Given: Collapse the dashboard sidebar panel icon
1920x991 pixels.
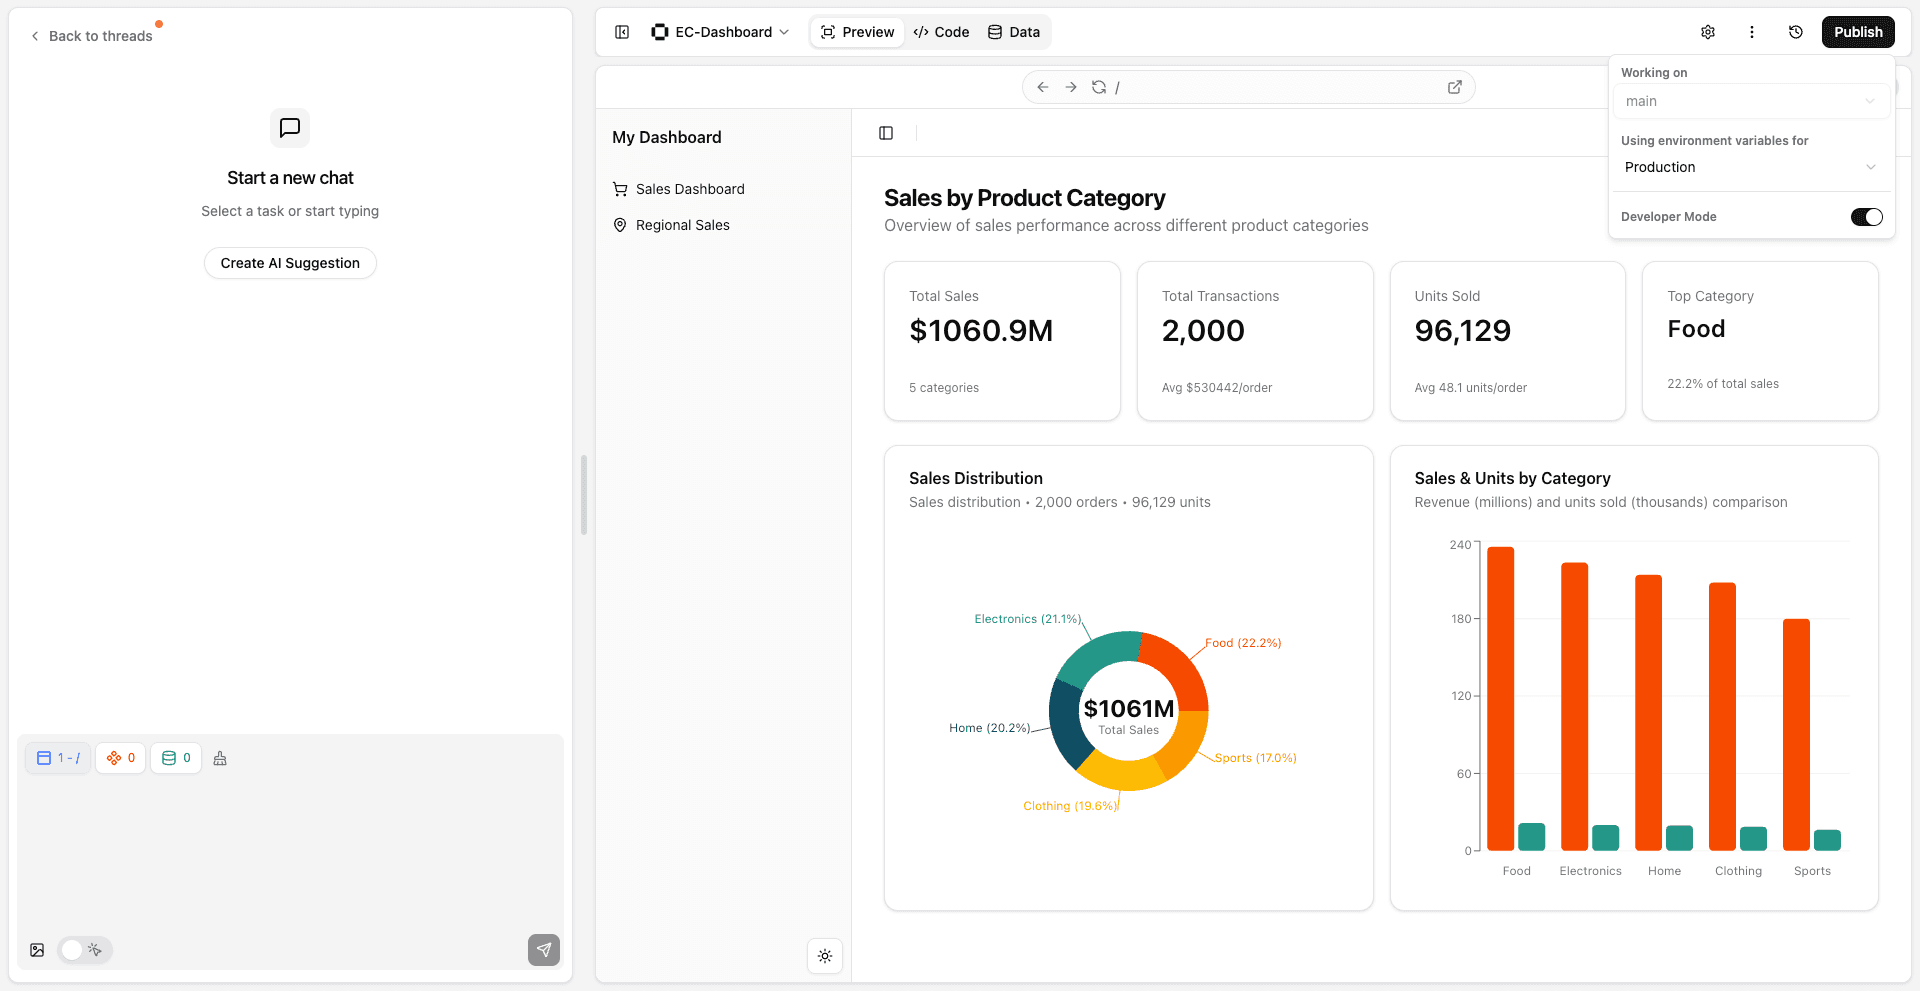Looking at the screenshot, I should coord(886,133).
